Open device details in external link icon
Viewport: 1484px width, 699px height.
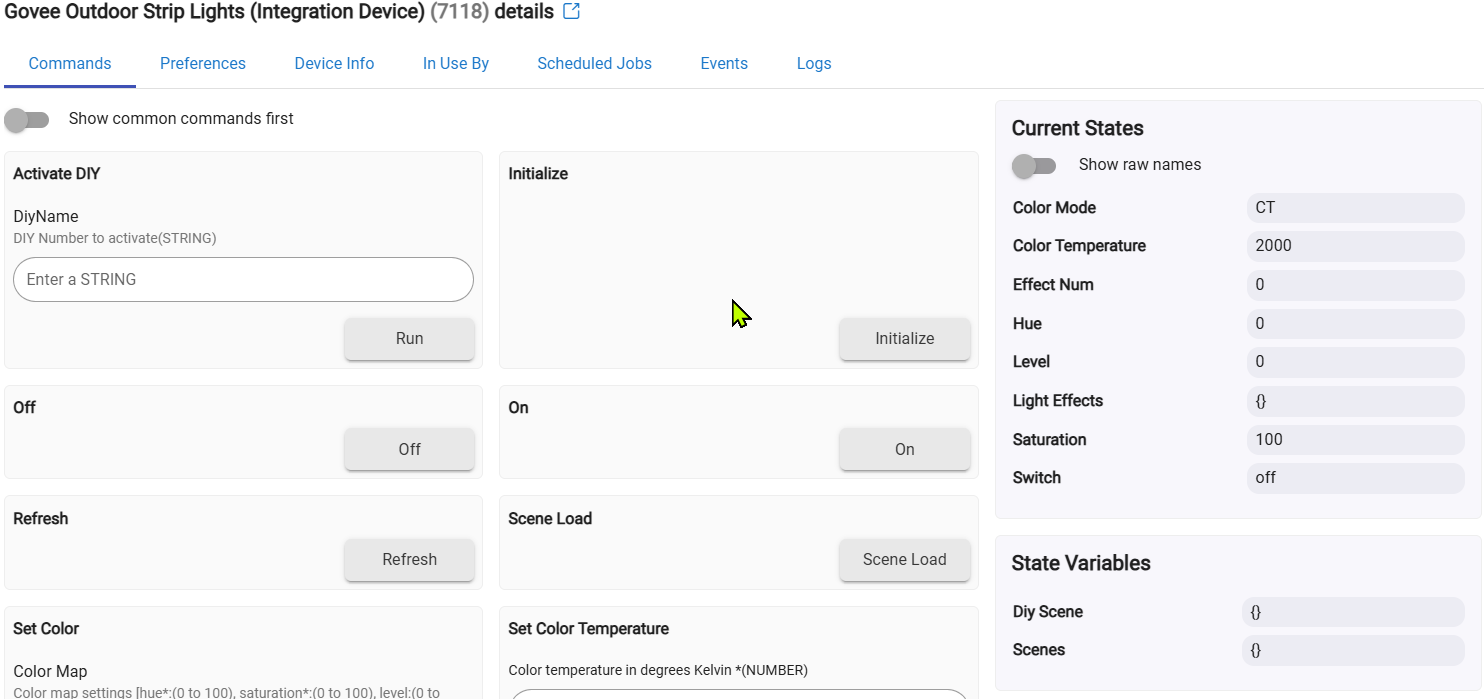(x=571, y=12)
